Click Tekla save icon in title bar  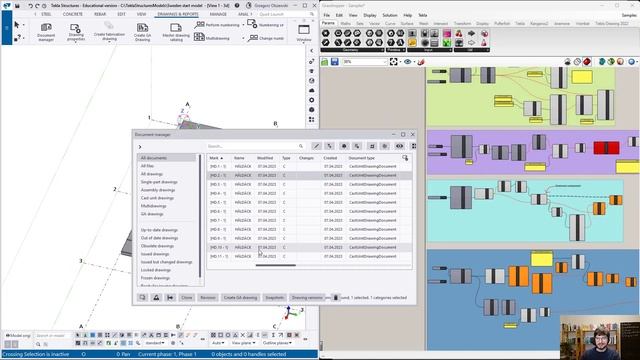point(17,6)
